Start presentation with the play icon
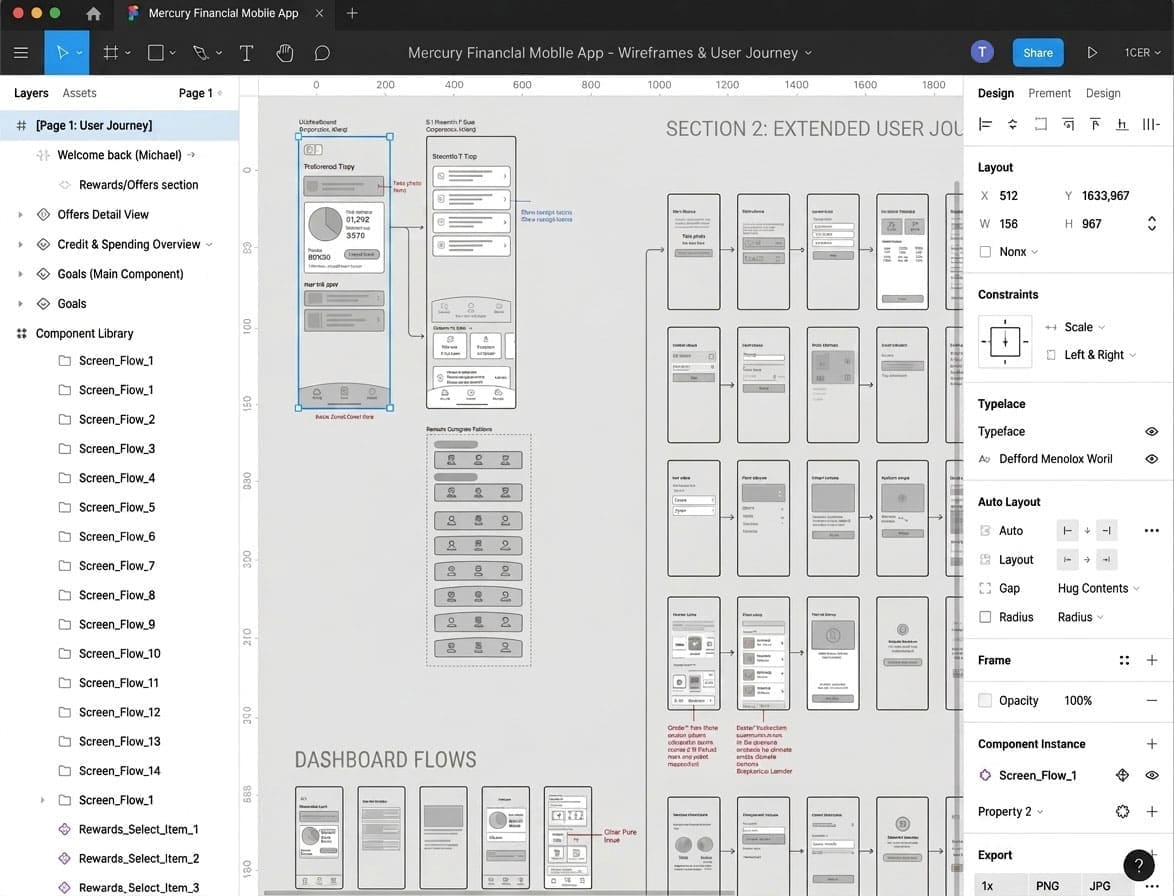The height and width of the screenshot is (896, 1176). coord(1092,52)
